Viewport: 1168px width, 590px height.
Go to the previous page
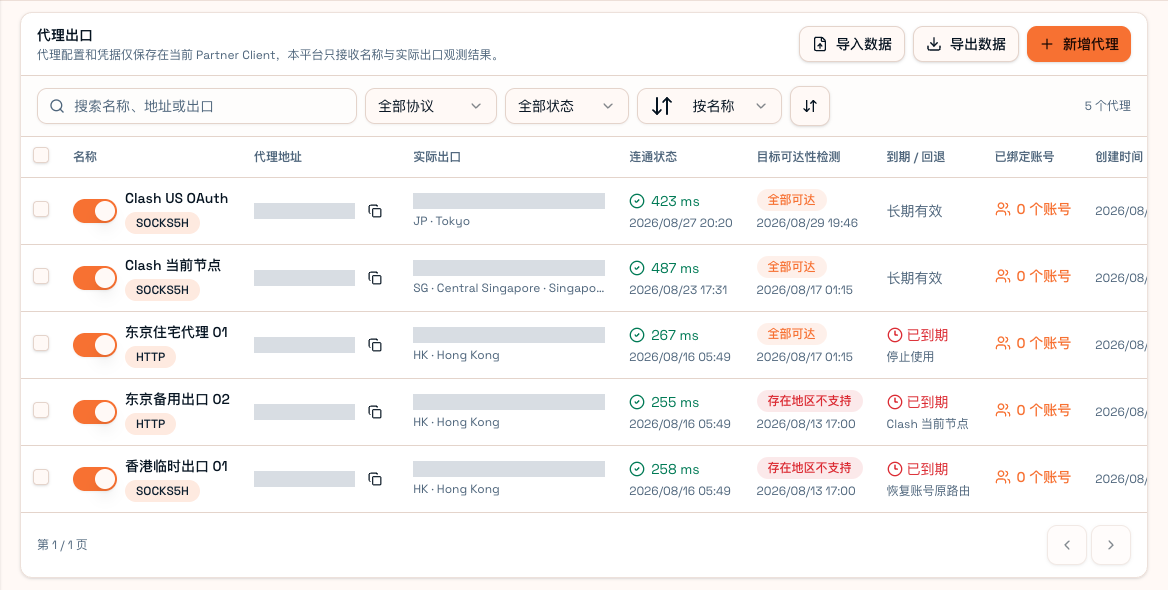(x=1067, y=545)
